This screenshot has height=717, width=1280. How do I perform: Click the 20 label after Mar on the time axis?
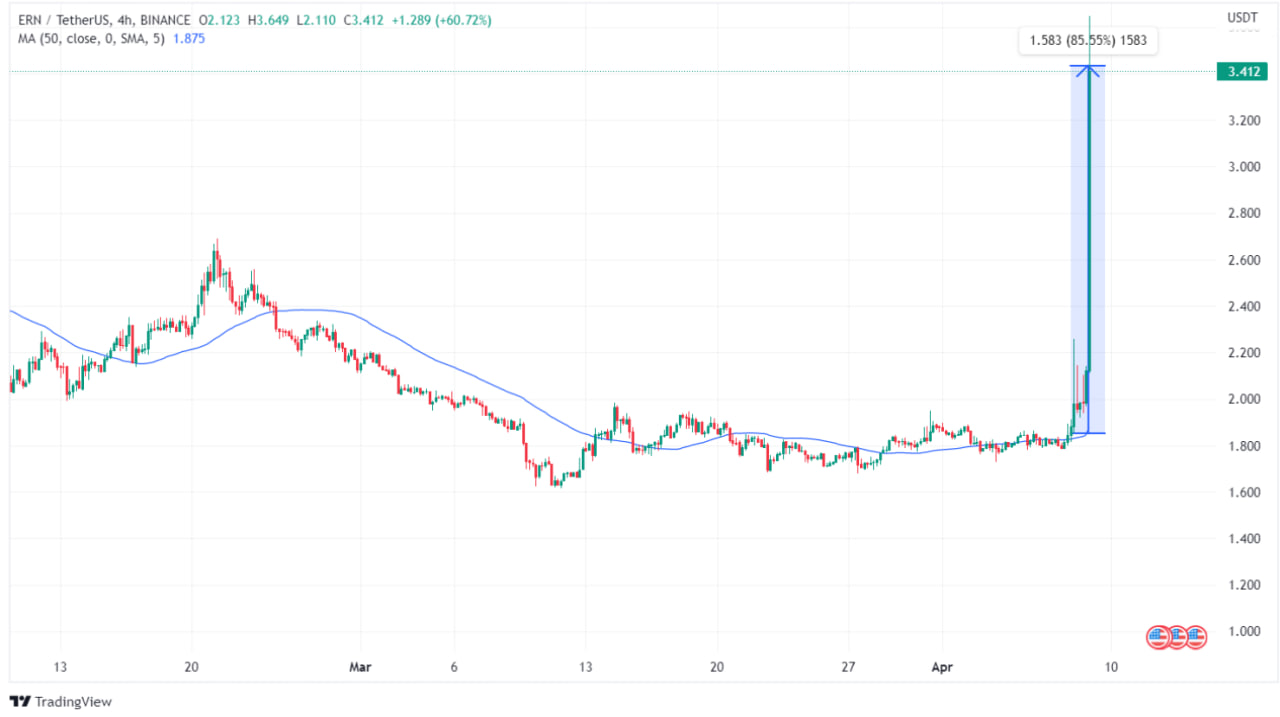point(716,667)
